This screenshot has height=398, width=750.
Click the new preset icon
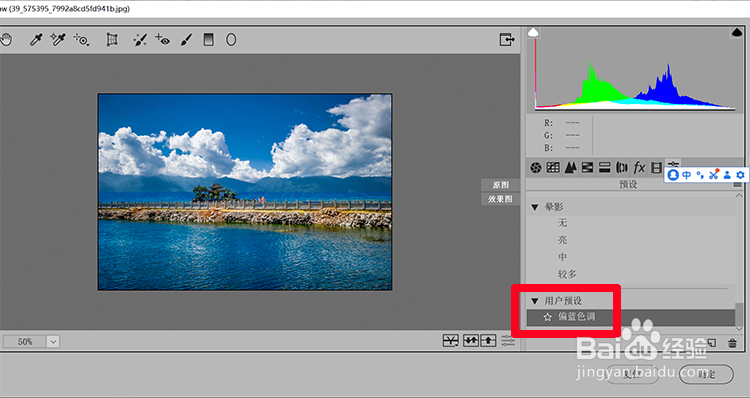pos(711,343)
